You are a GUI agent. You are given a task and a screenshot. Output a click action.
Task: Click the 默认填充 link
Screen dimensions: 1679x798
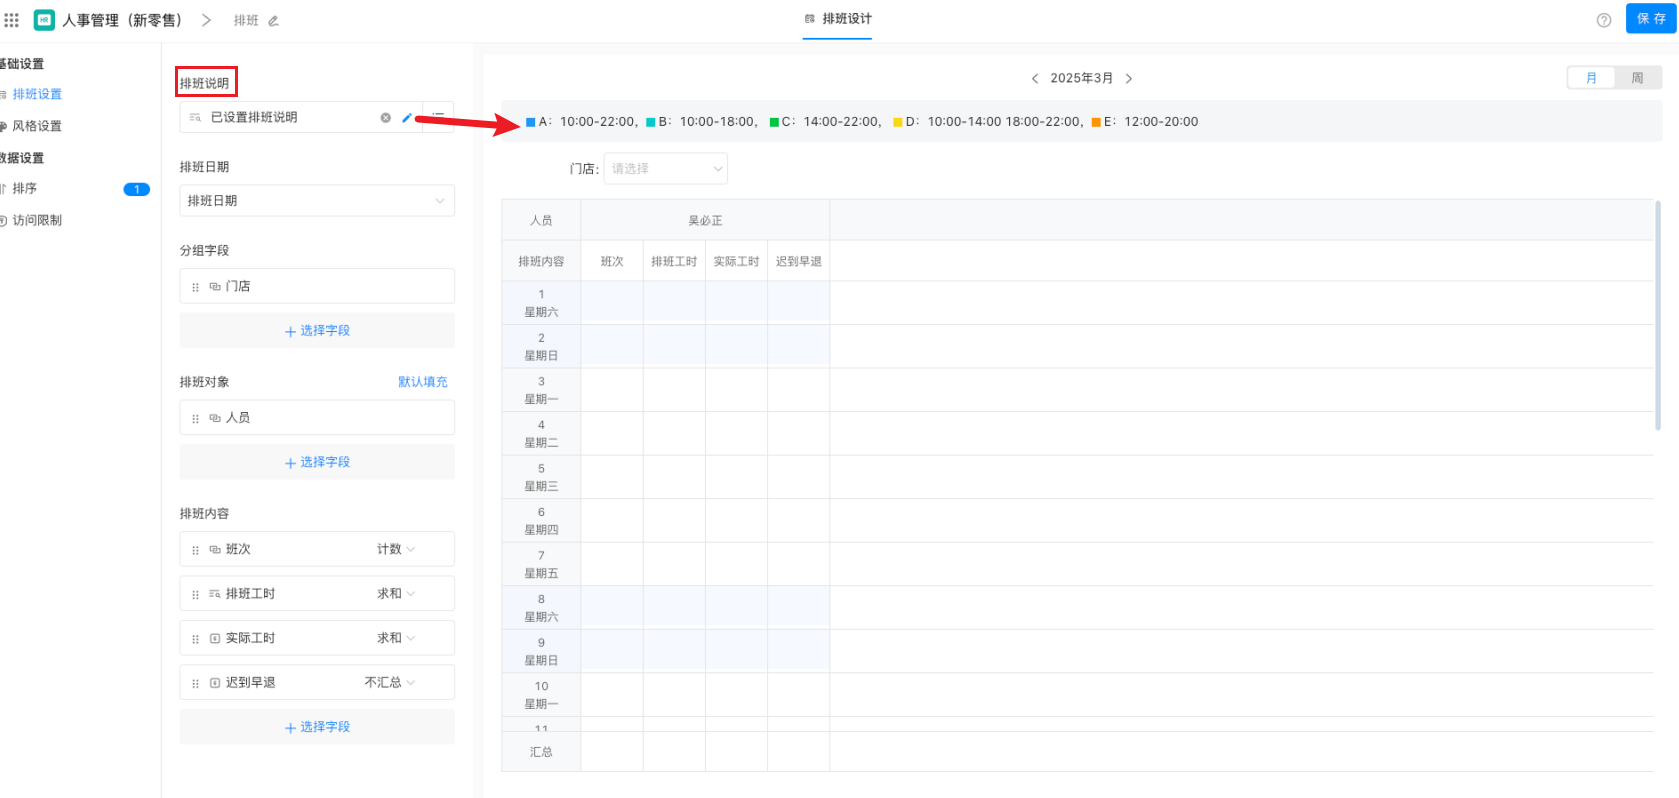click(422, 382)
